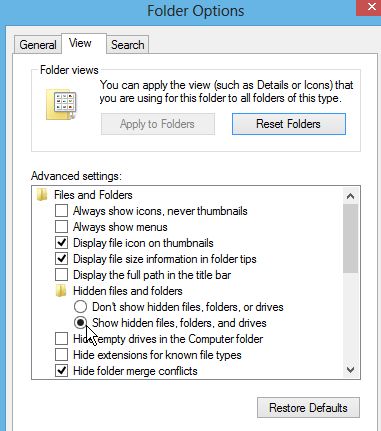Screen dimensions: 381x431
Task: Click the scroll down arrow in Advanced settings
Action: click(350, 369)
